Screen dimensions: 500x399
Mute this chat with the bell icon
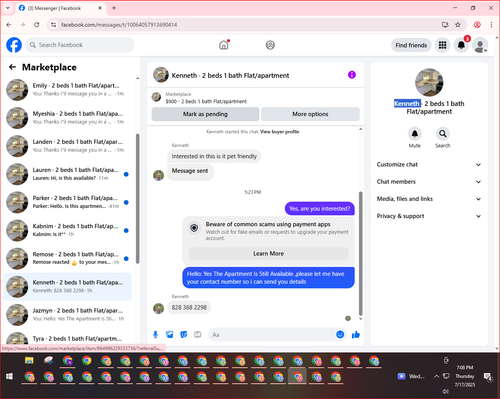(414, 134)
